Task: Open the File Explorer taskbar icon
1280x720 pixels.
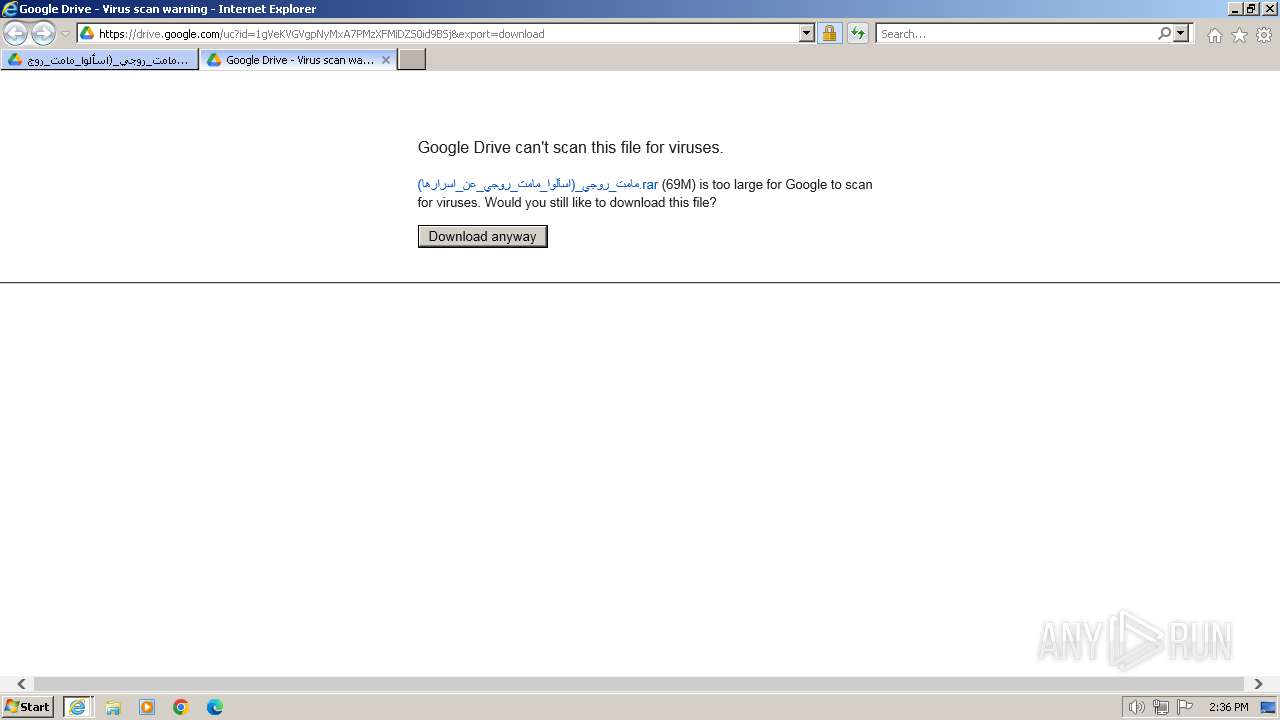Action: (113, 707)
